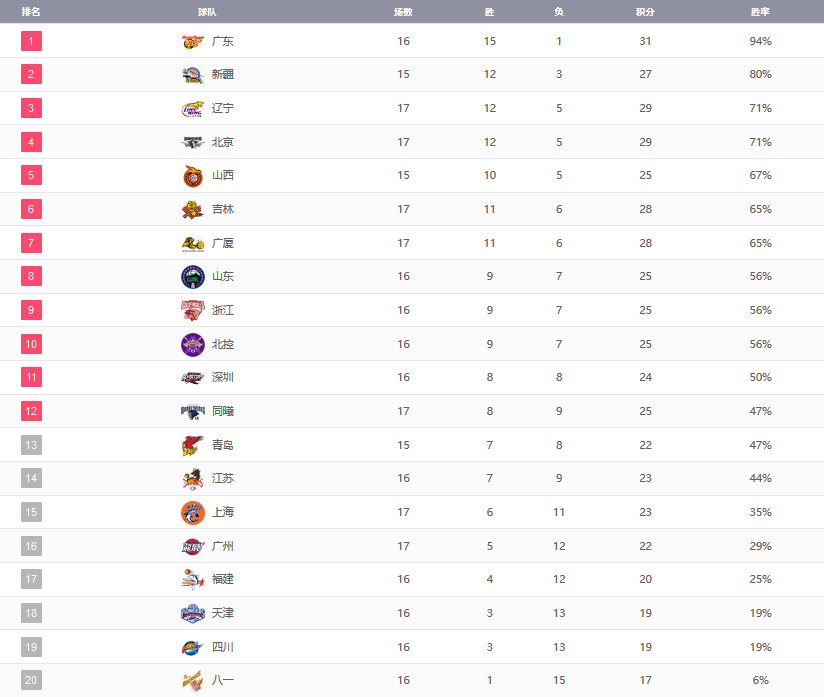824x697 pixels.
Task: Click the 吉林 tiger logo icon
Action: [x=192, y=209]
